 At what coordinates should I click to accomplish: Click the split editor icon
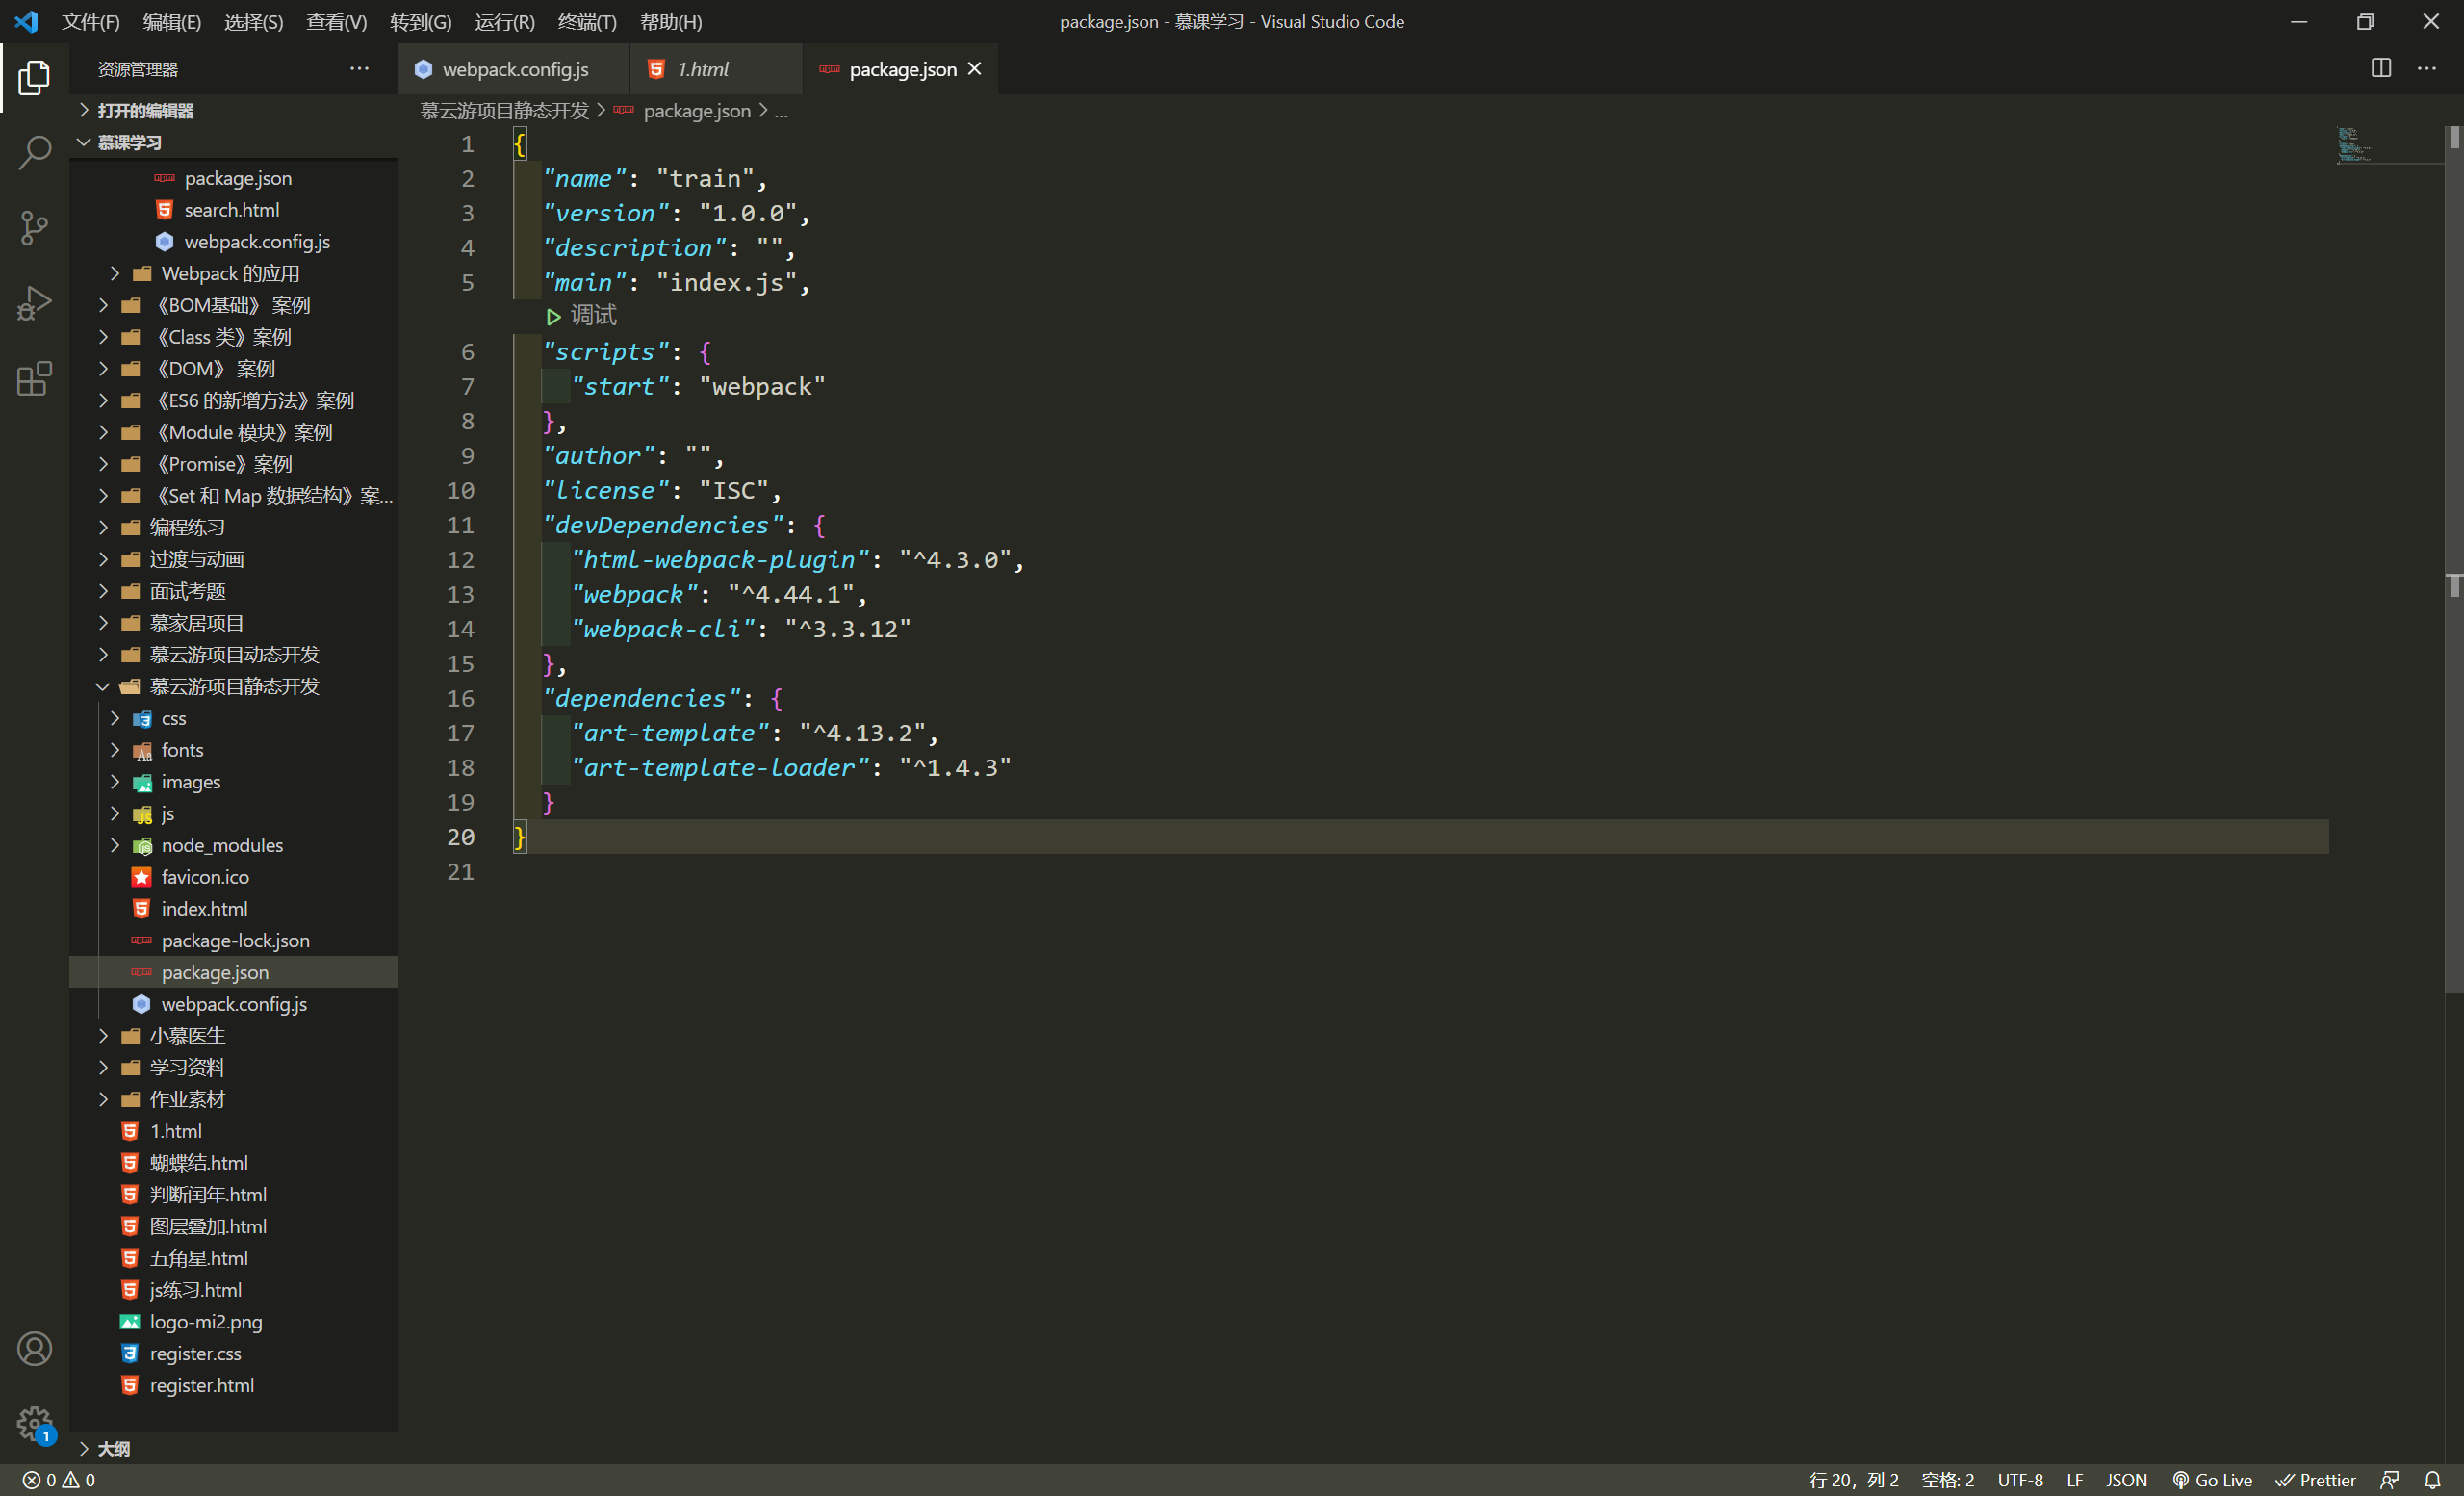(2380, 68)
